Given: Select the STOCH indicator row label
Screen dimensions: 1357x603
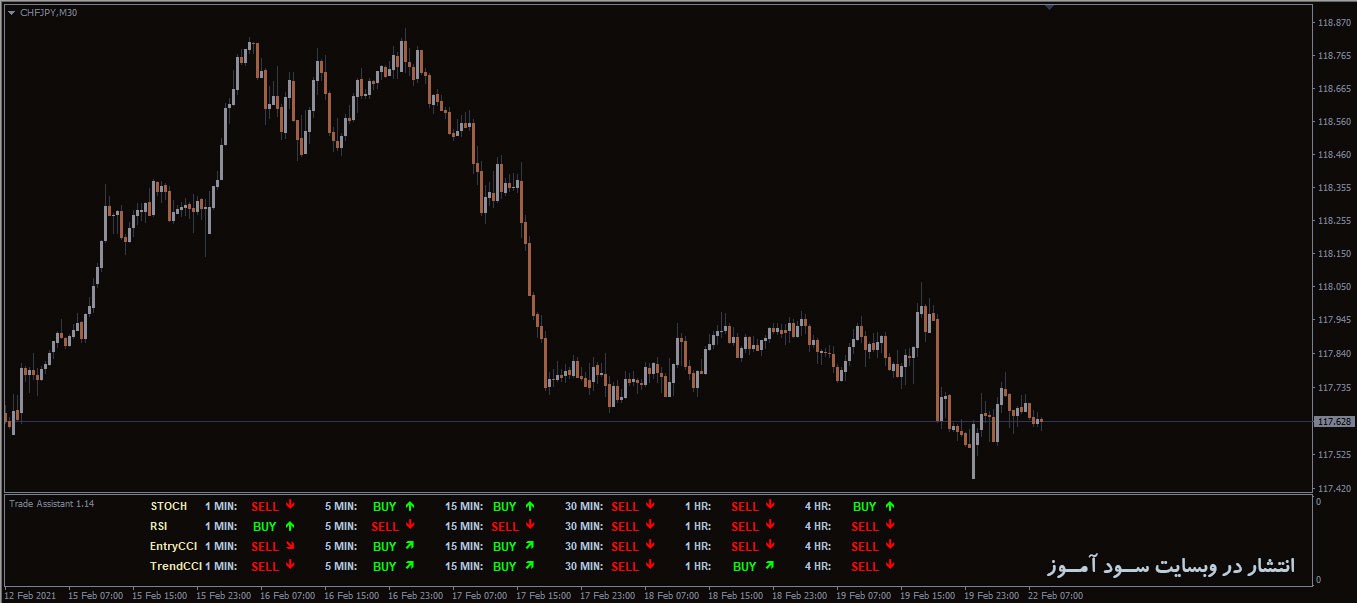Looking at the screenshot, I should pos(168,507).
